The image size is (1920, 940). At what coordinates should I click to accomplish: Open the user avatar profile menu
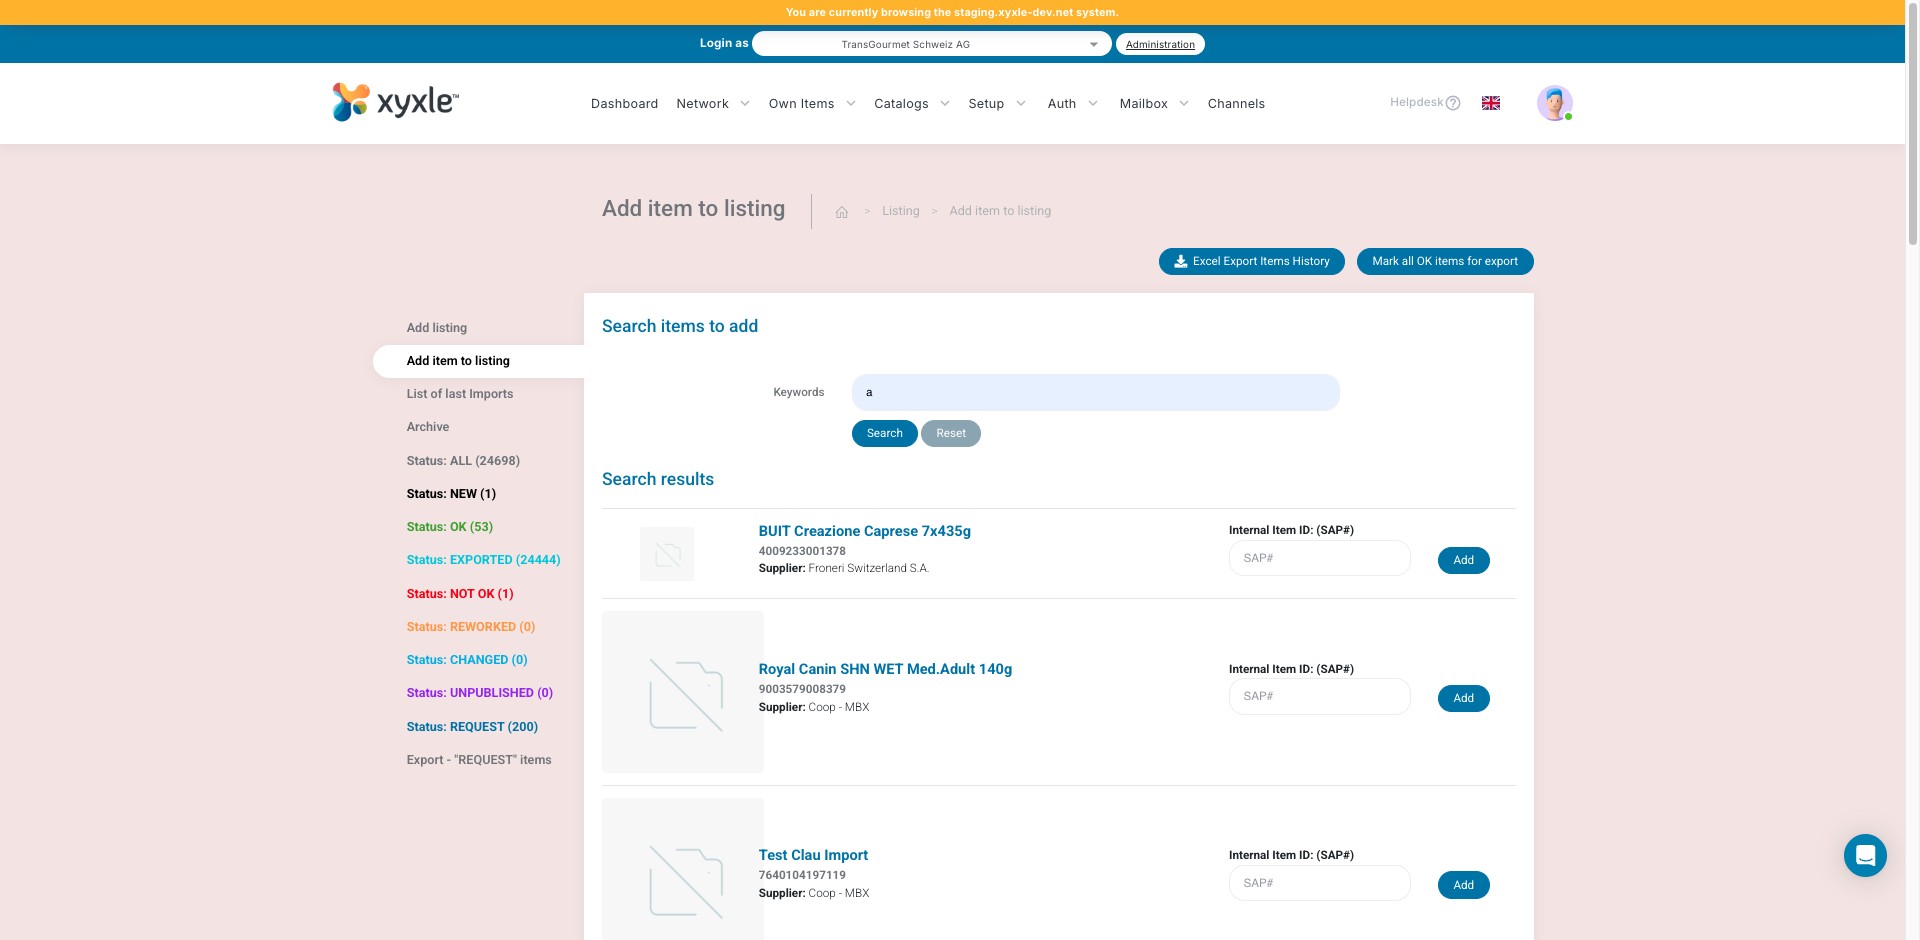pyautogui.click(x=1554, y=103)
